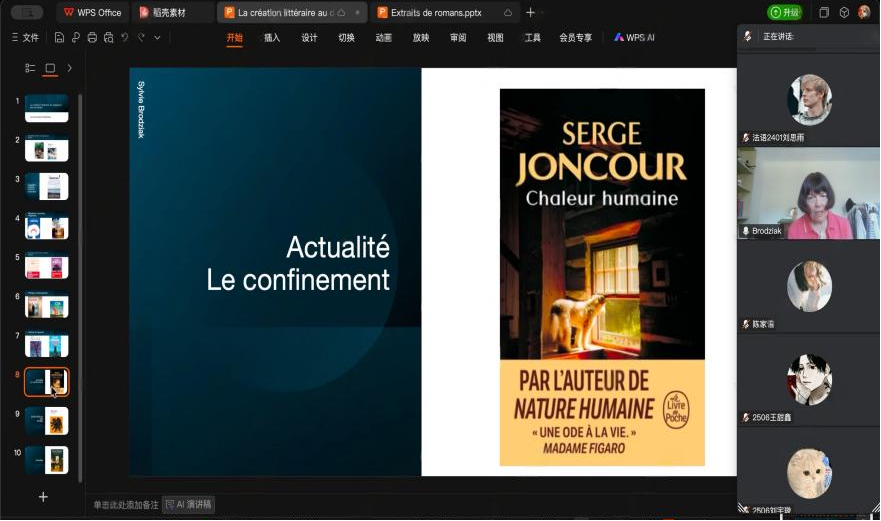The height and width of the screenshot is (521, 881).
Task: Click participant avatar of 2506王甜鑫
Action: pos(809,379)
